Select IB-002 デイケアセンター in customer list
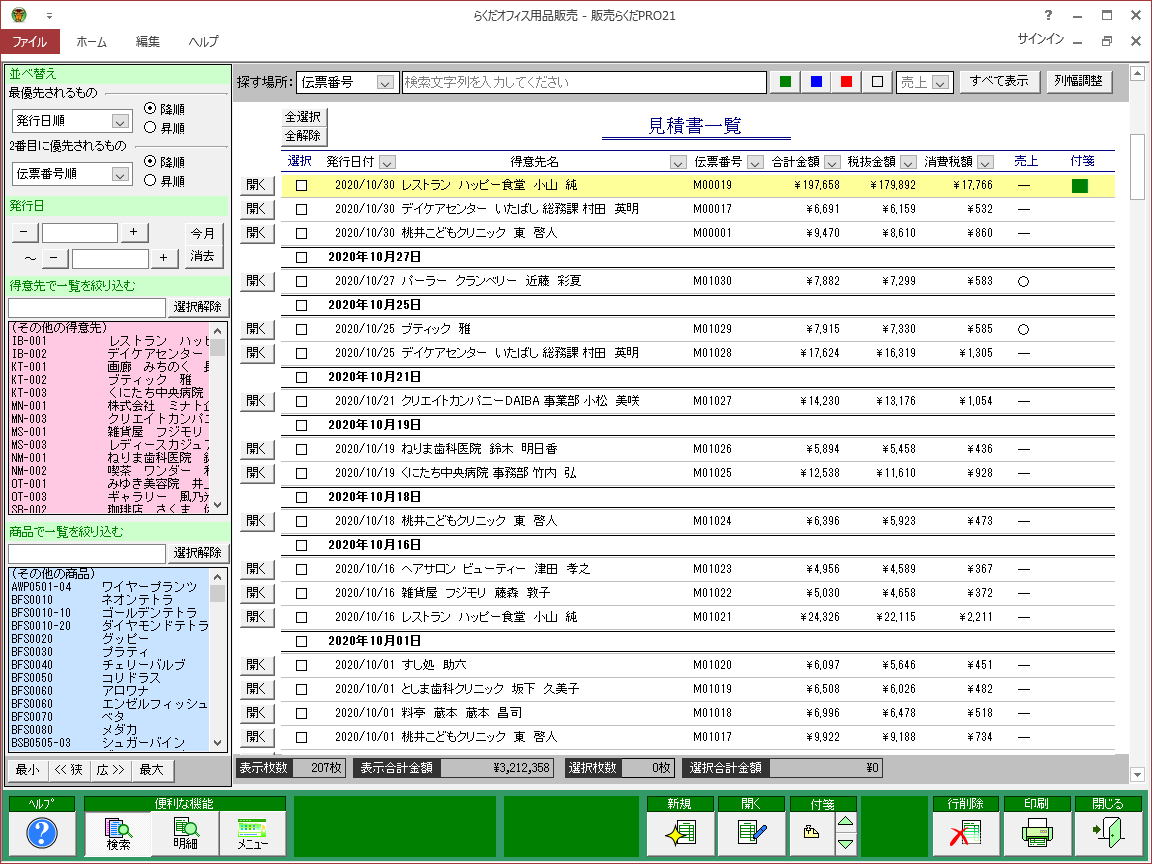The width and height of the screenshot is (1152, 864). [x=110, y=354]
